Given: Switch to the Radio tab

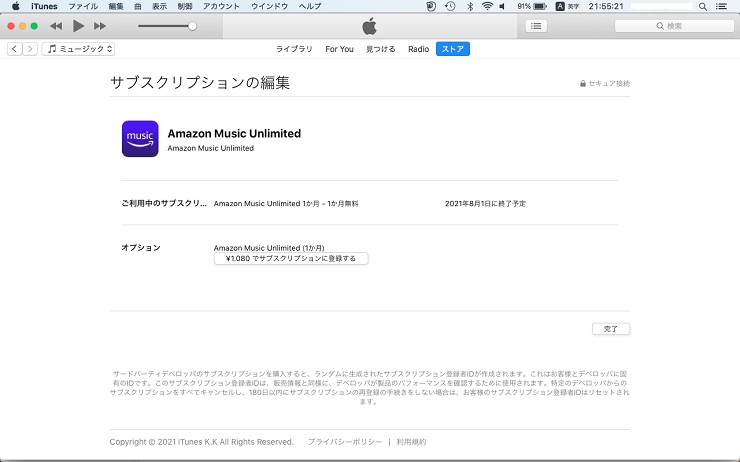Looking at the screenshot, I should pyautogui.click(x=419, y=49).
